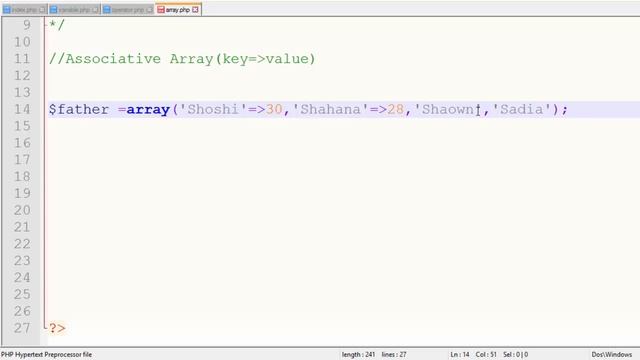
Task: Click the 'Sadia' string
Action: 522,109
